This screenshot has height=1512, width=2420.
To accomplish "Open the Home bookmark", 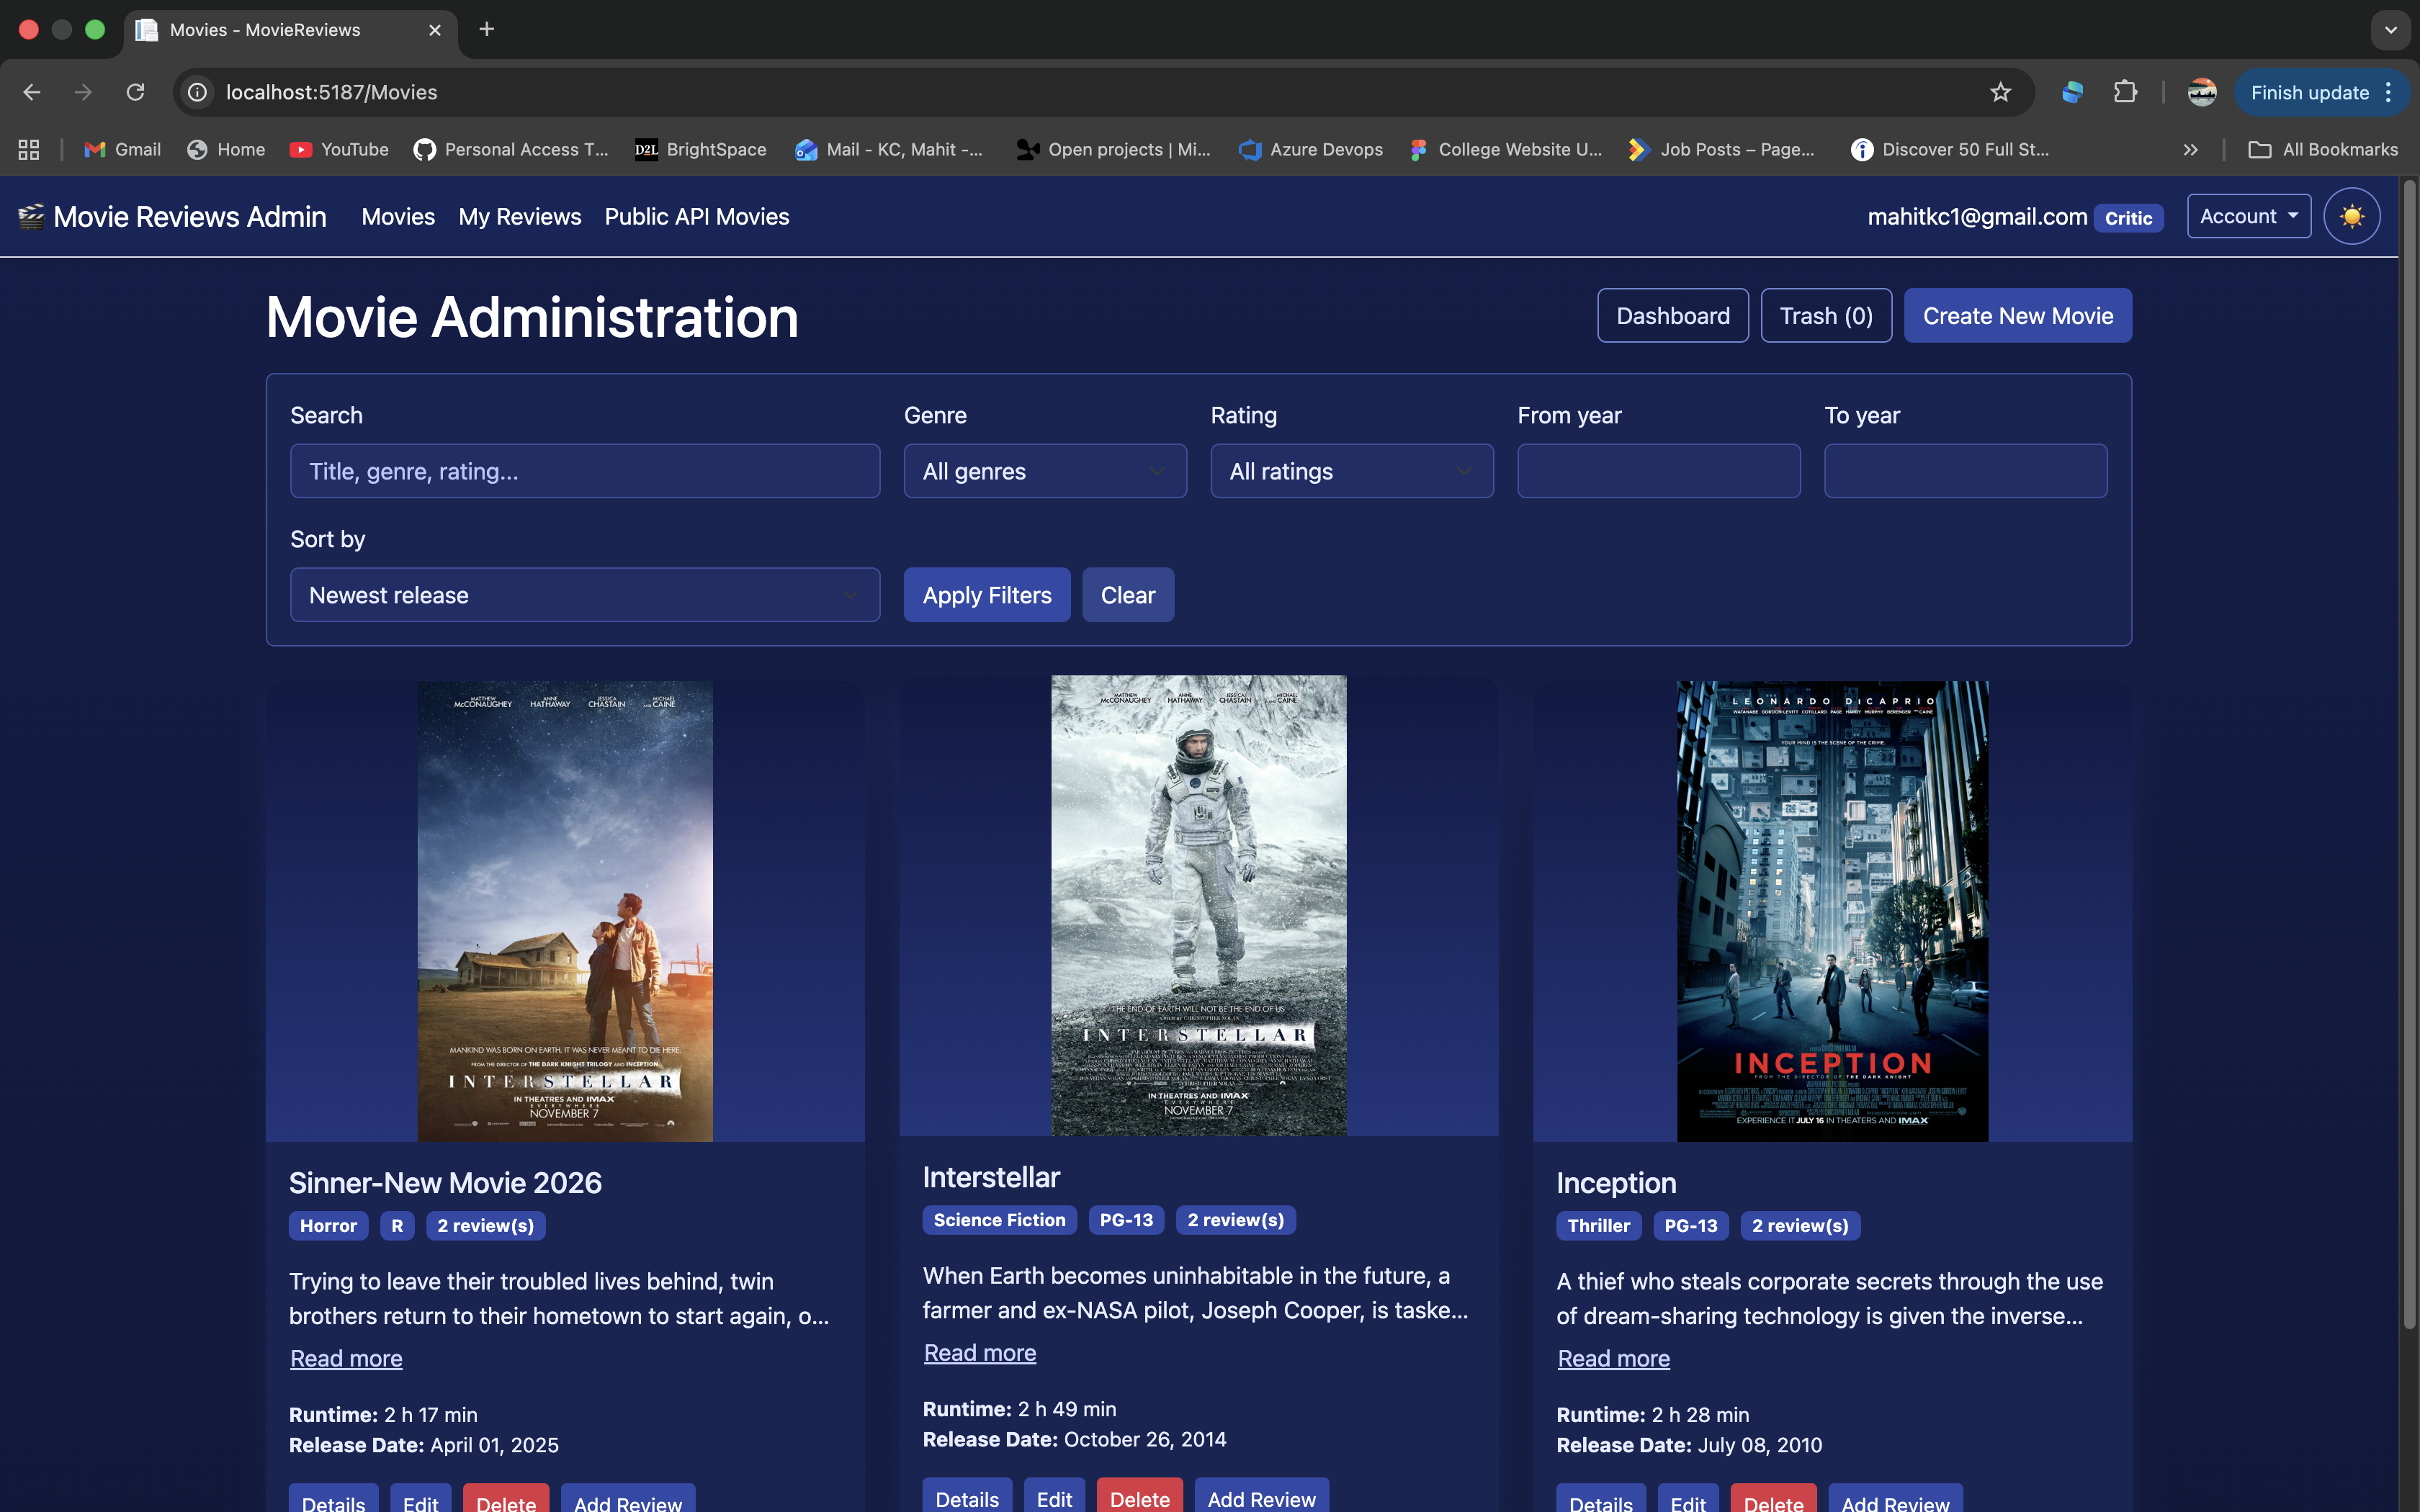I will [x=226, y=149].
